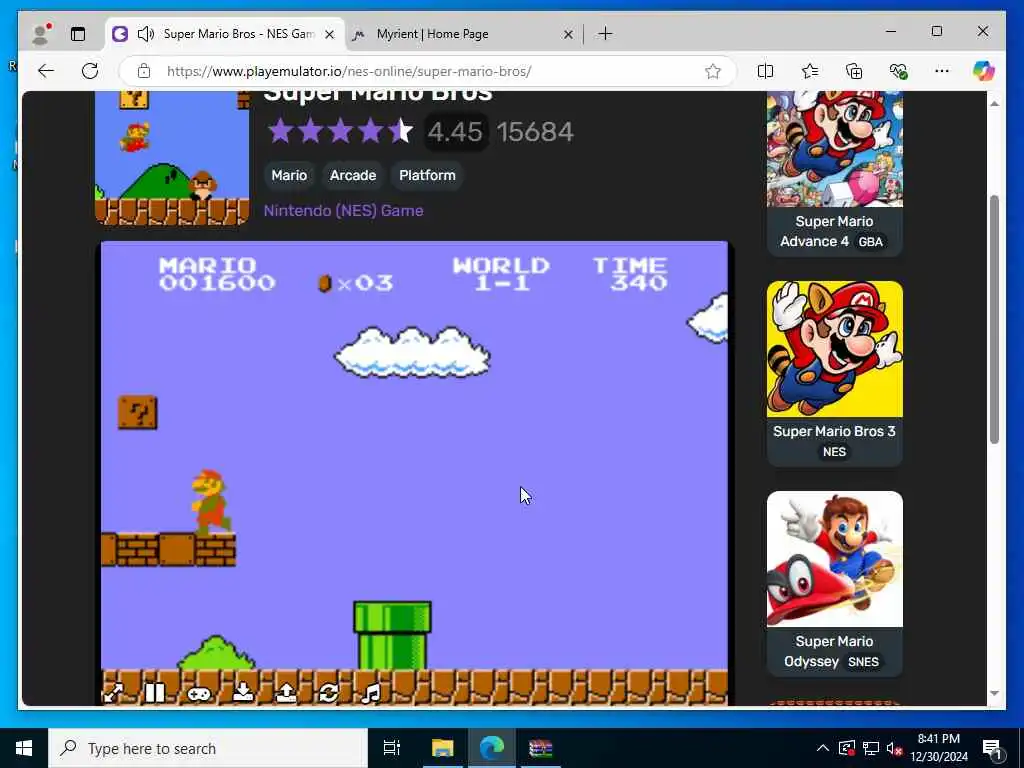The image size is (1024, 768).
Task: Click the load state upload icon
Action: coord(286,692)
